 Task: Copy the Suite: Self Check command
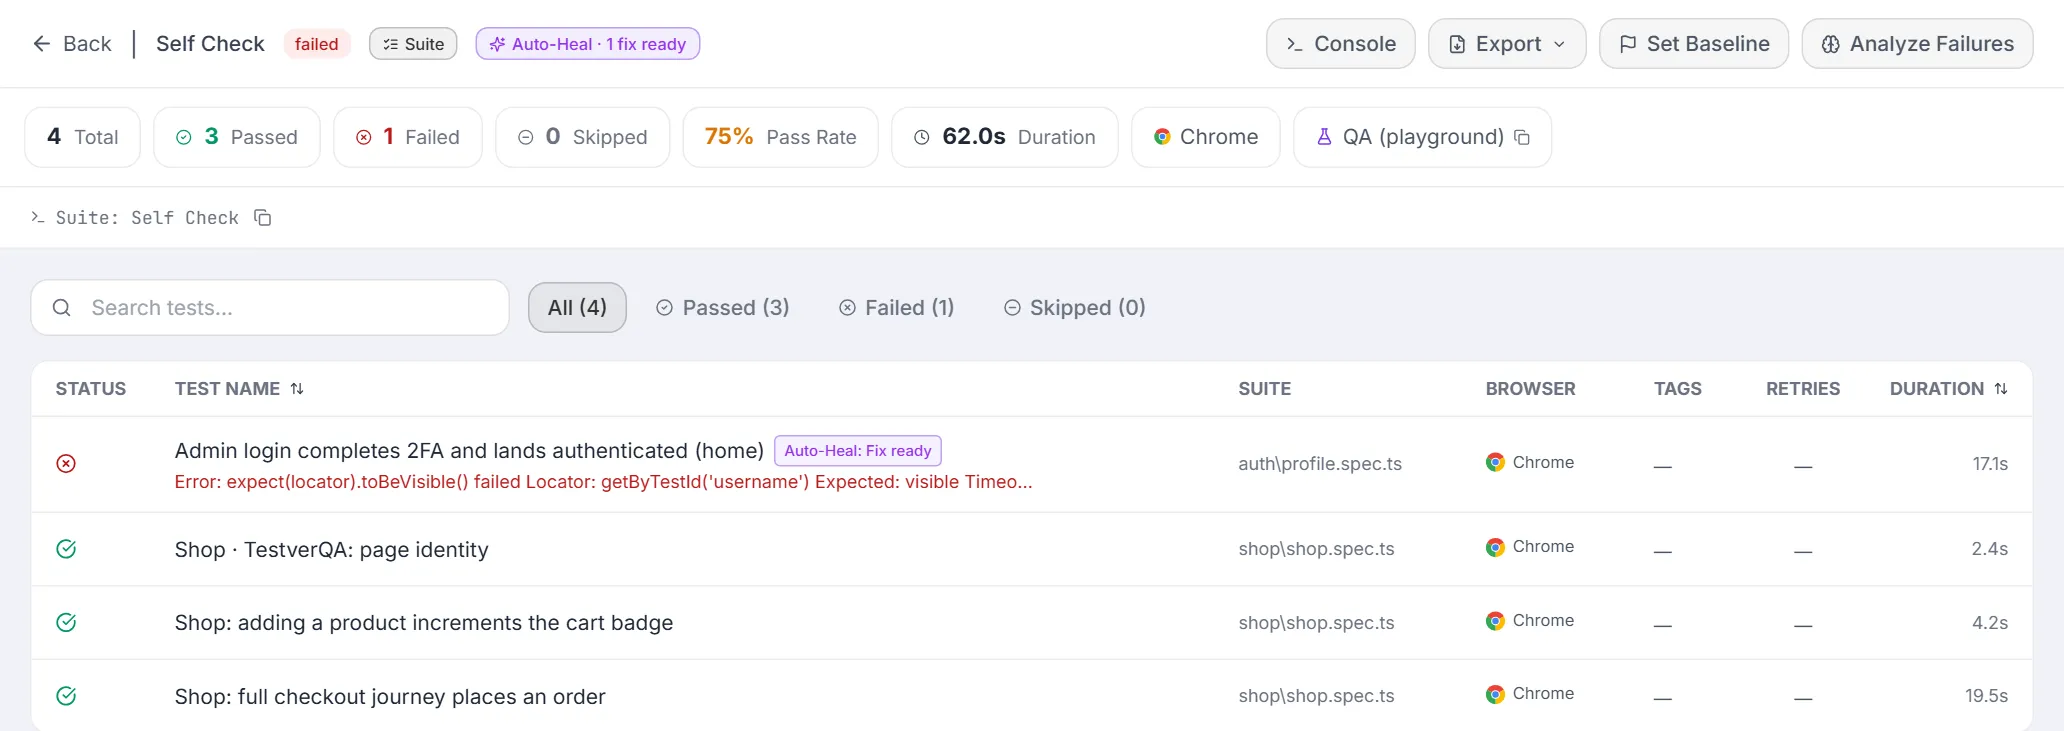pos(263,217)
